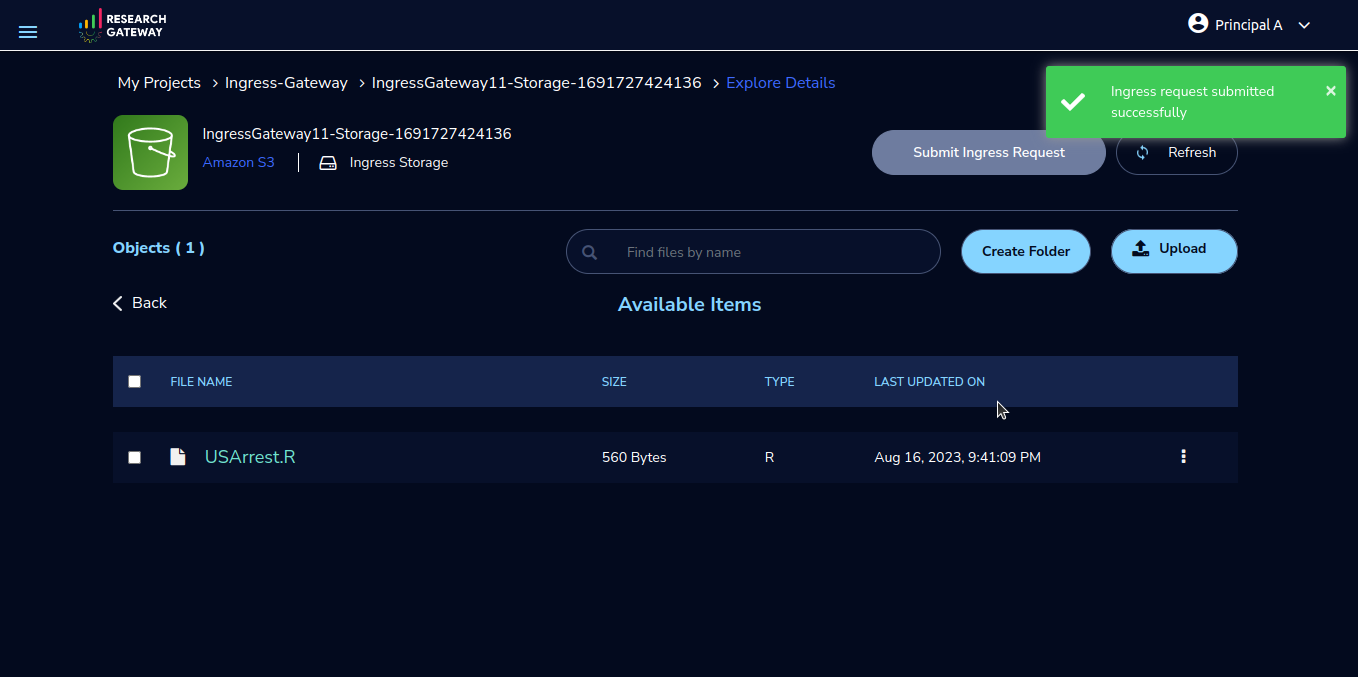Click the storage title IngressGateway11-Storage-1691727424136
Screen dimensions: 1358x677
357,134
